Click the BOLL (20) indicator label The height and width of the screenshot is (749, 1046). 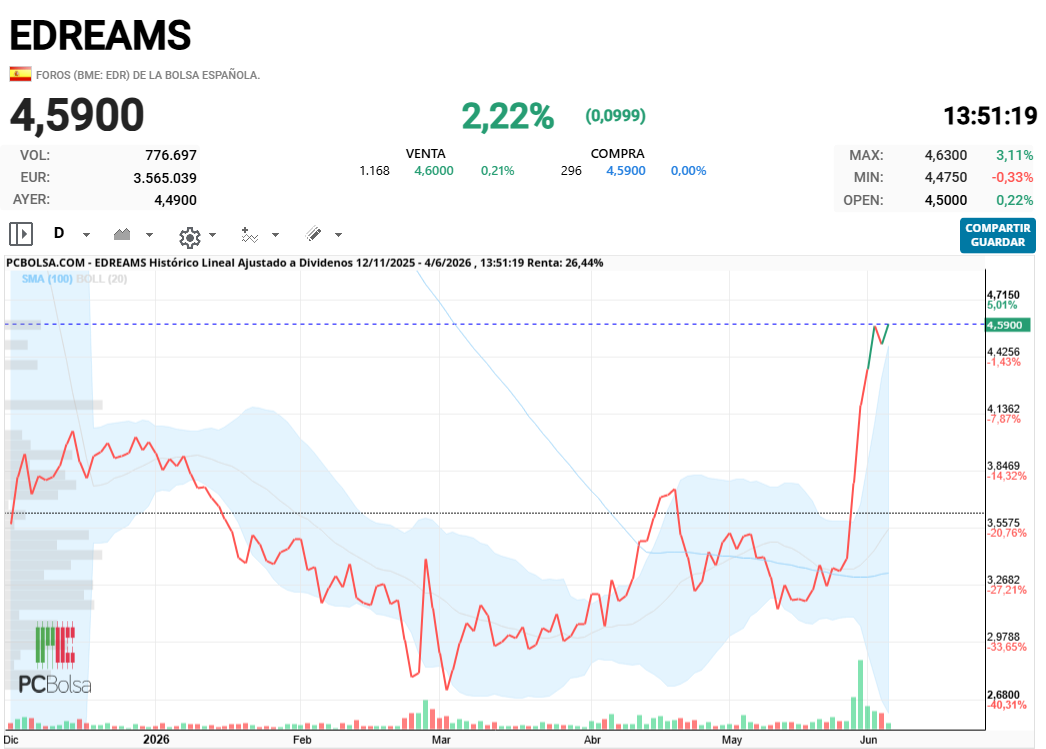click(x=101, y=279)
